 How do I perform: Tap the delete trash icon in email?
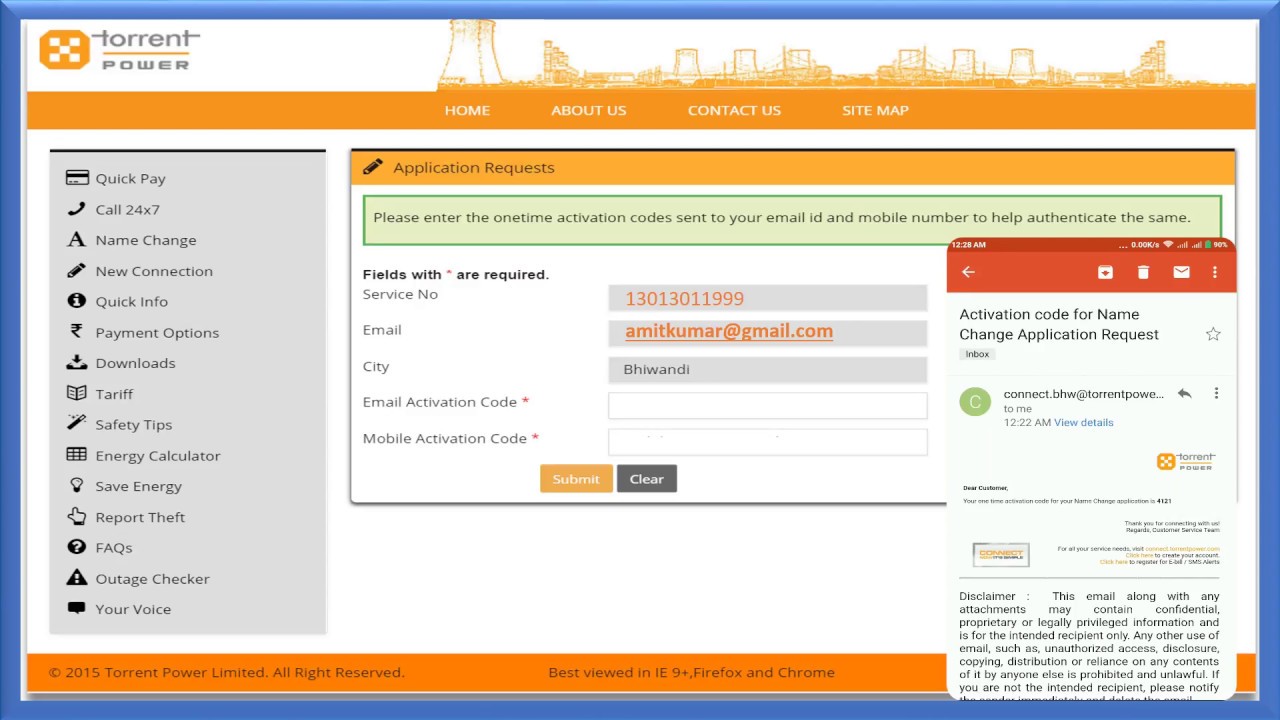(1143, 272)
